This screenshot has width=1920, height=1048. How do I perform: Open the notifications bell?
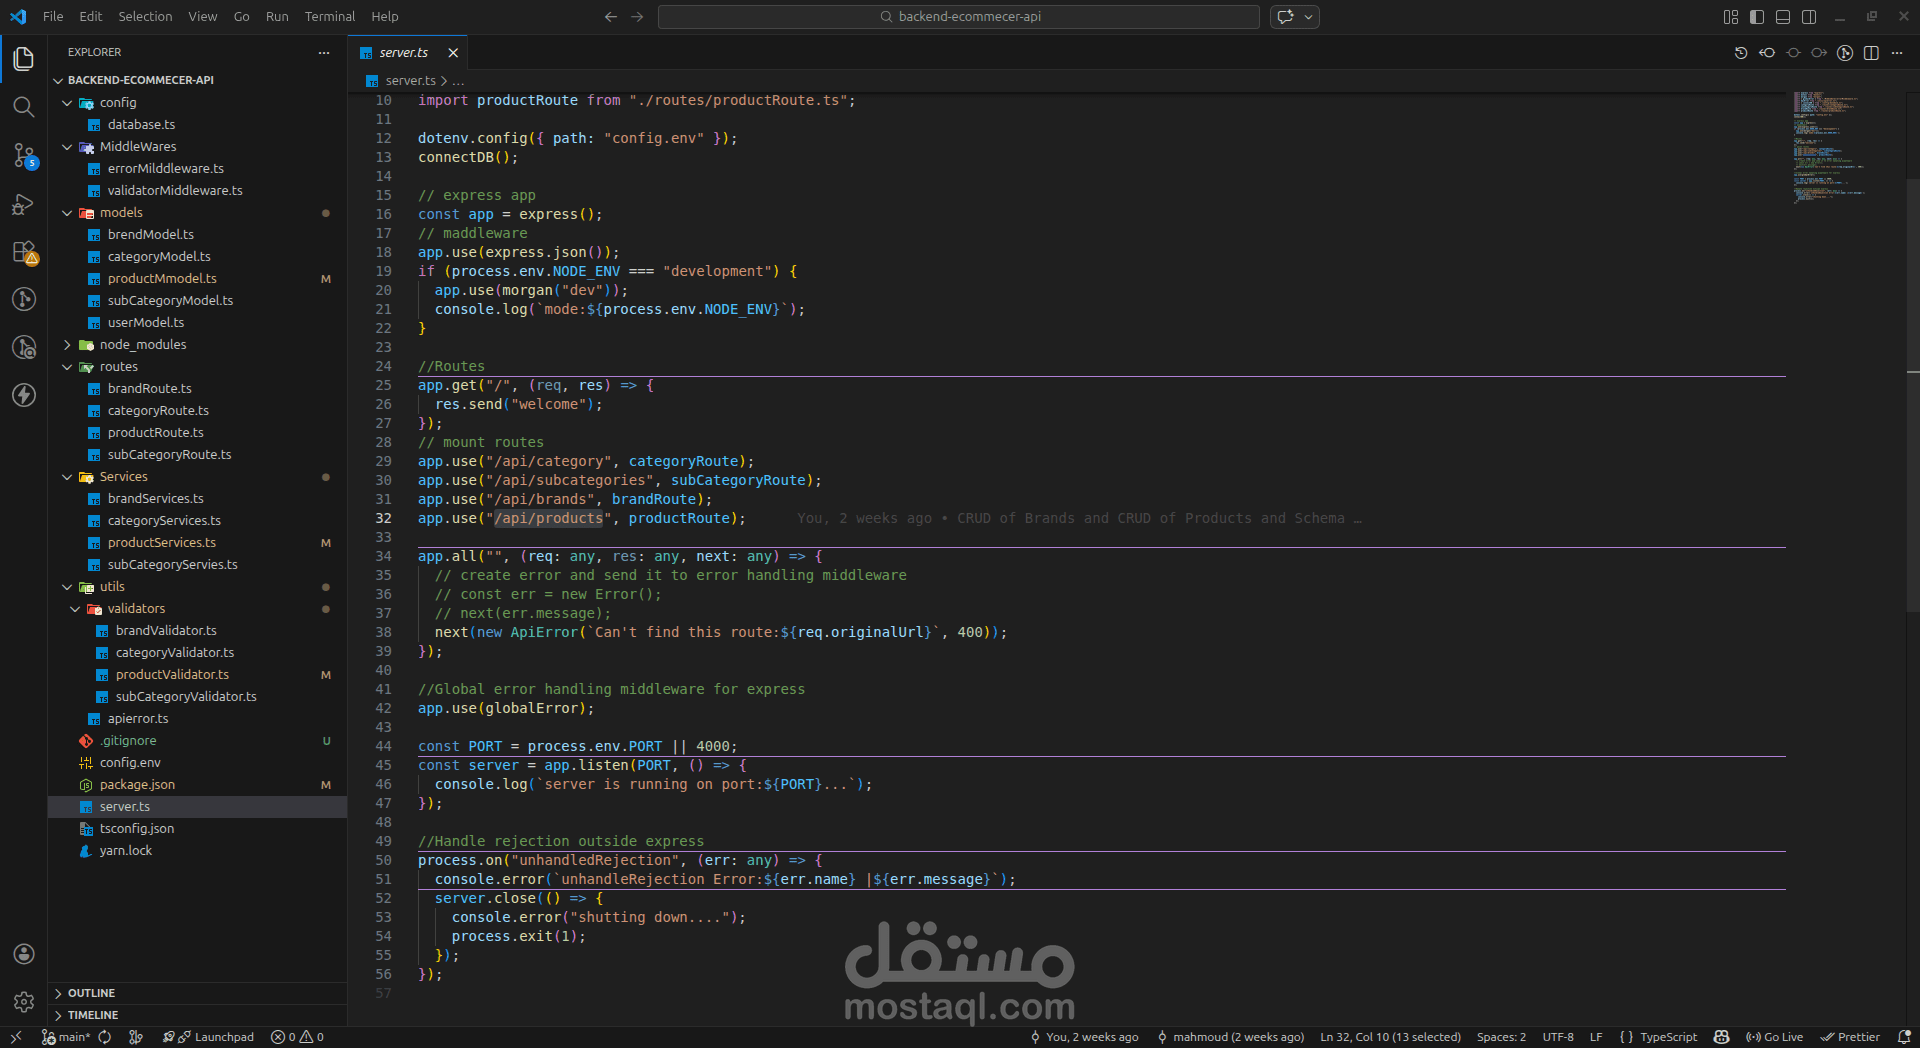click(1904, 1037)
